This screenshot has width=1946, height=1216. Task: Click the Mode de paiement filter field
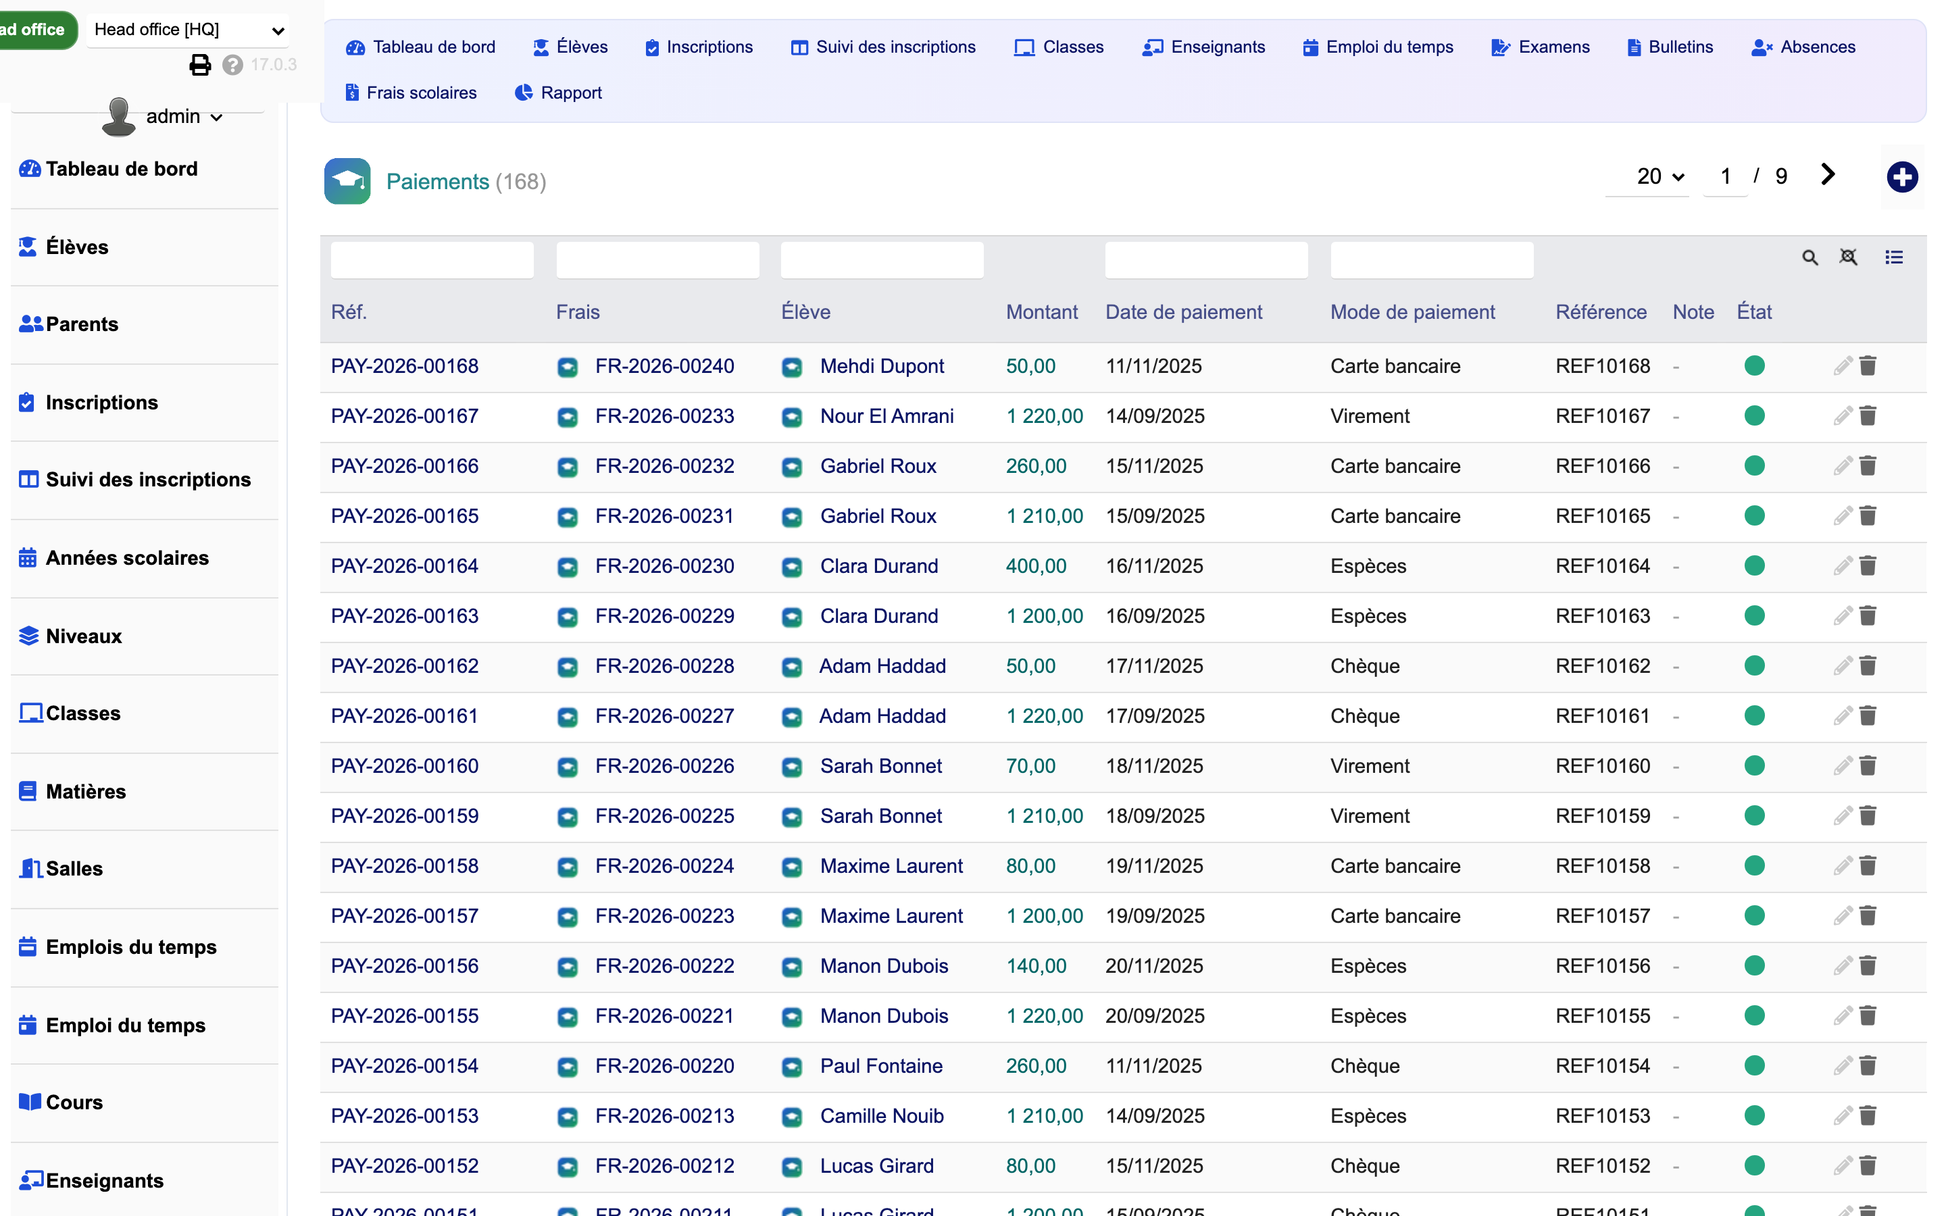pyautogui.click(x=1431, y=260)
